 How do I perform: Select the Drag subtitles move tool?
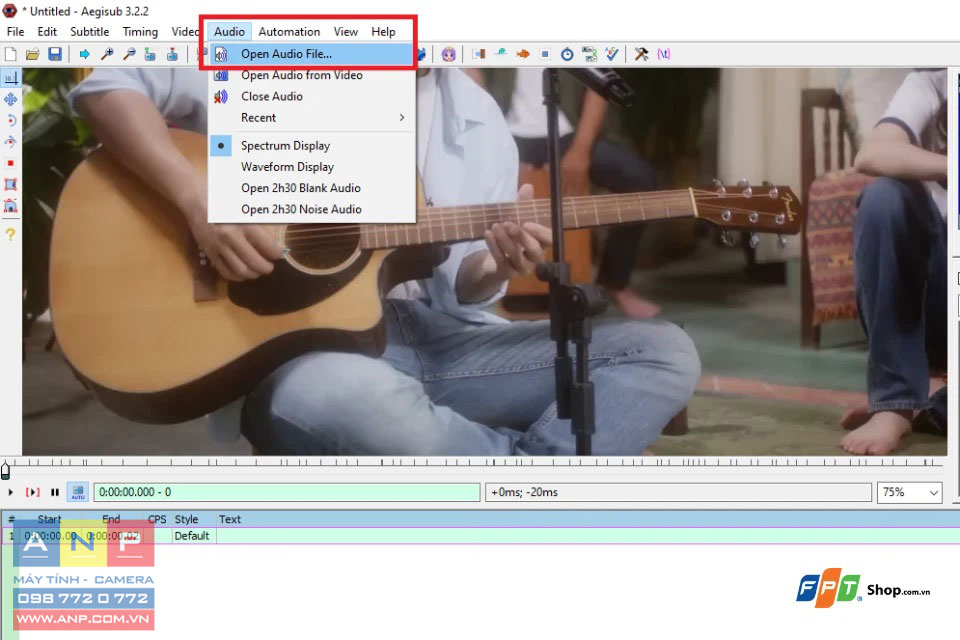click(11, 99)
